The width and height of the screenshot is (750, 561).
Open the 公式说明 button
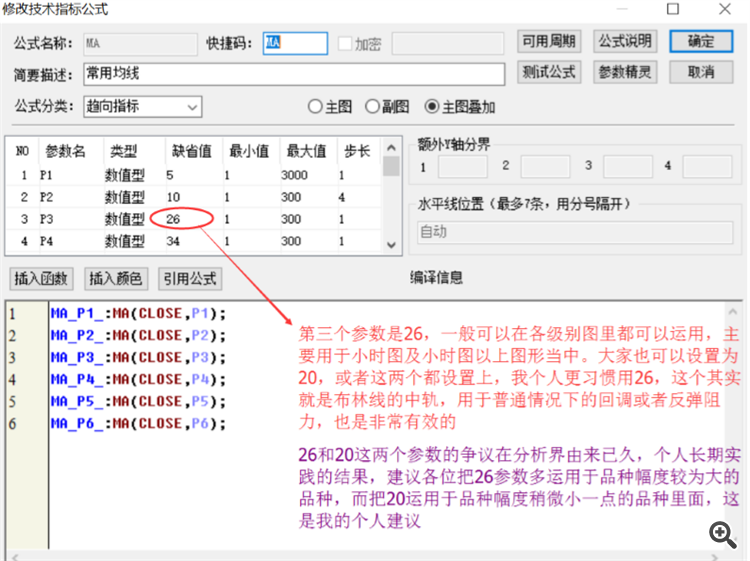tap(625, 41)
